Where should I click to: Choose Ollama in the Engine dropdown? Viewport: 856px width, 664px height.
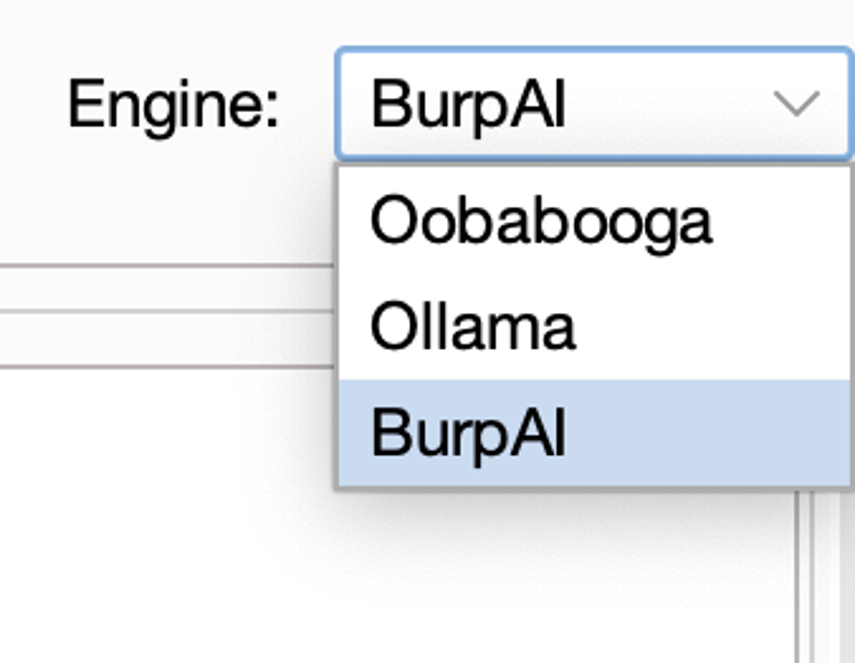[473, 327]
